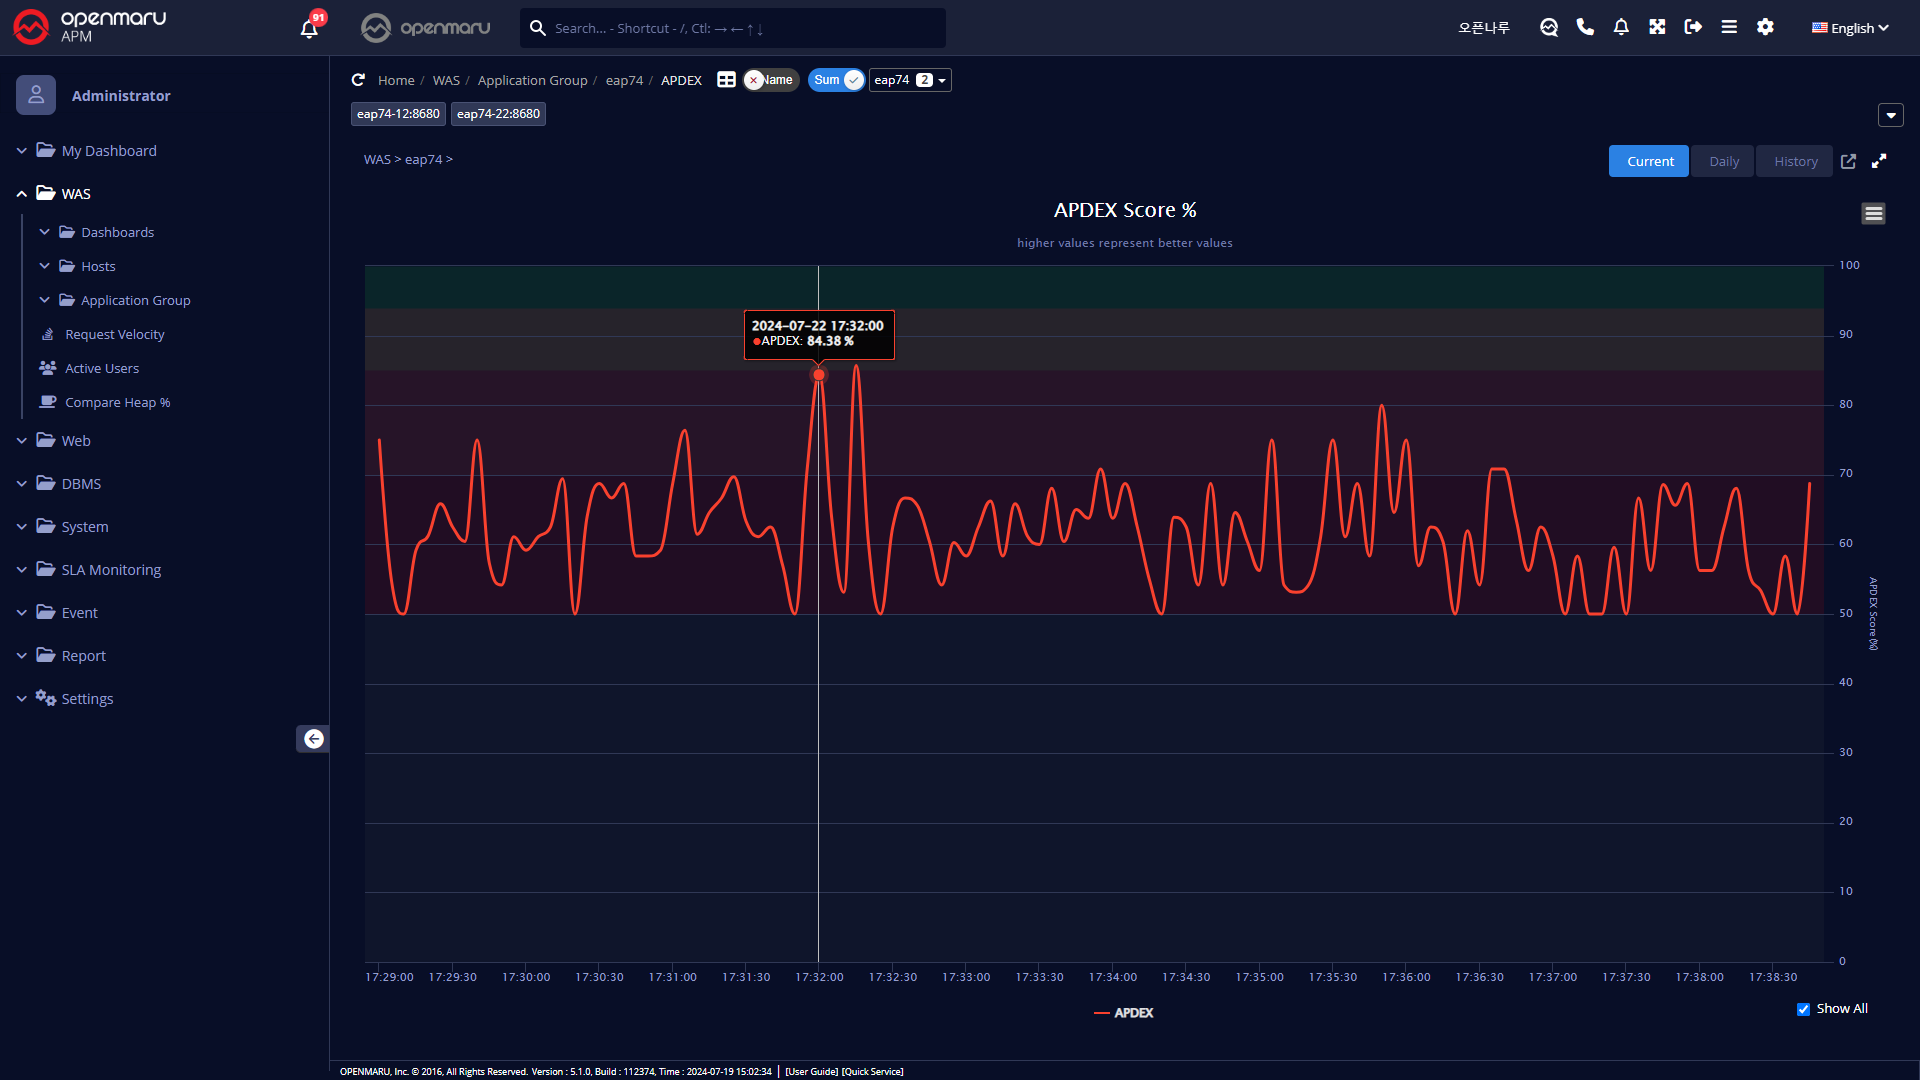This screenshot has width=1920, height=1080.
Task: Click the notification bell with 91 badge
Action: (309, 28)
